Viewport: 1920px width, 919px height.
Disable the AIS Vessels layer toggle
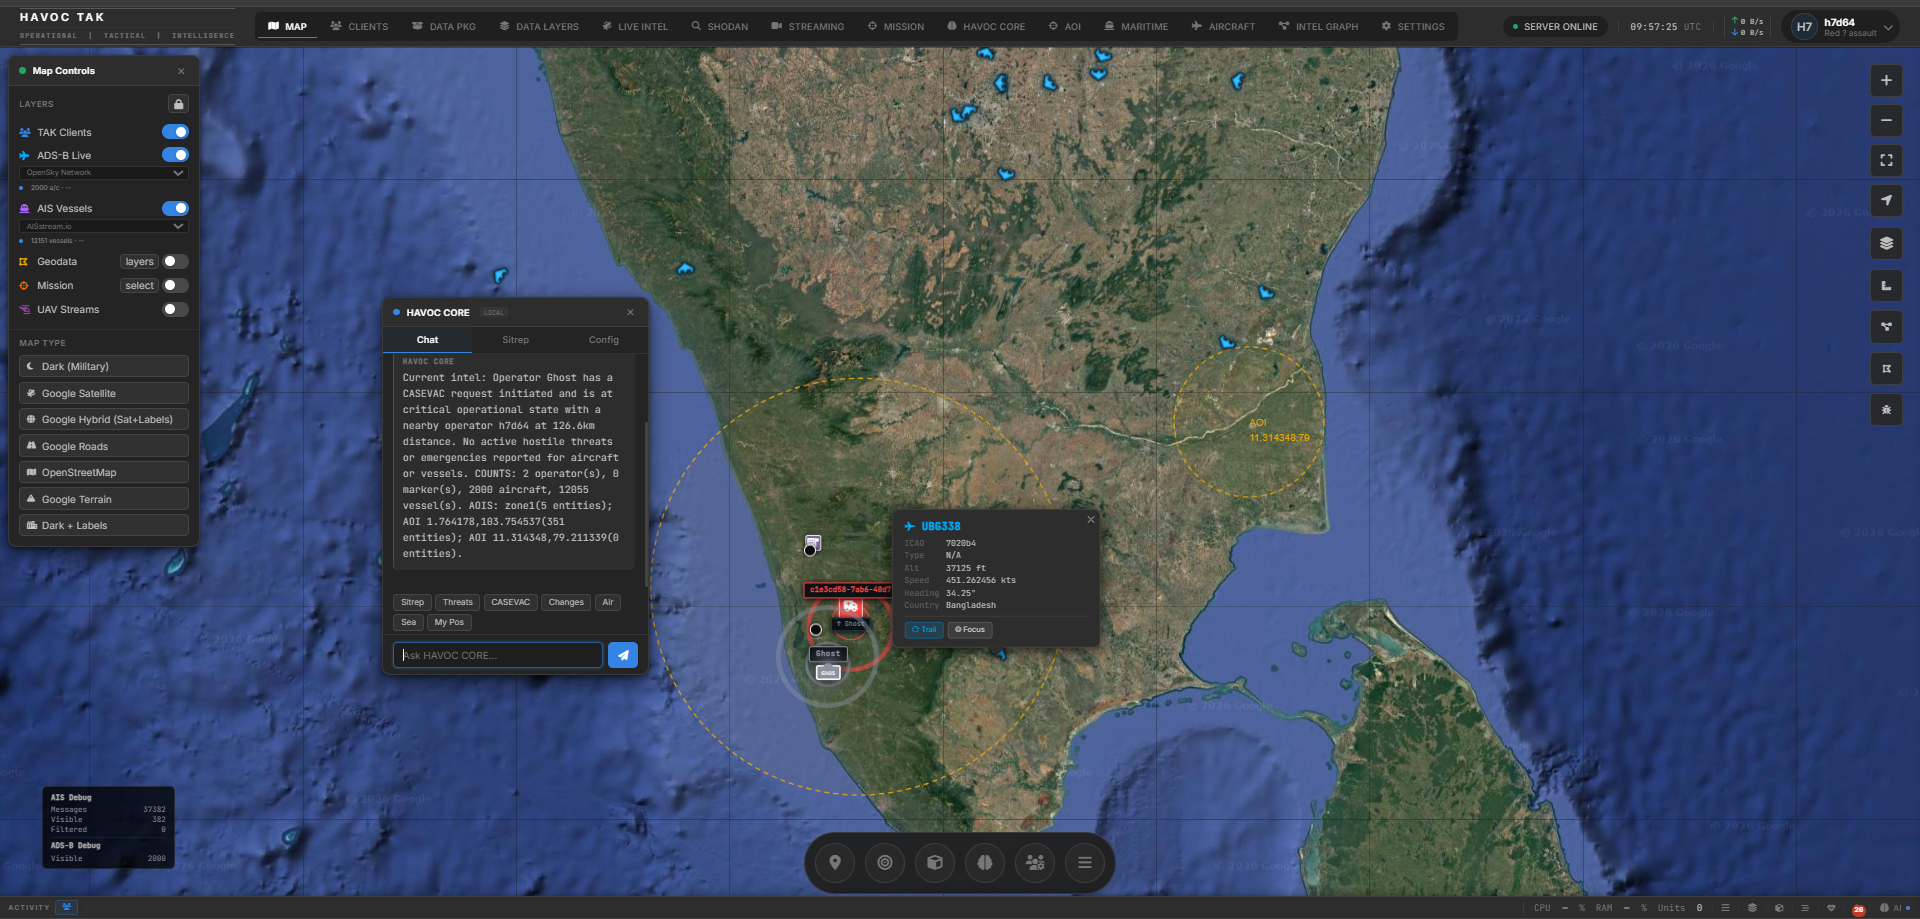pyautogui.click(x=175, y=208)
